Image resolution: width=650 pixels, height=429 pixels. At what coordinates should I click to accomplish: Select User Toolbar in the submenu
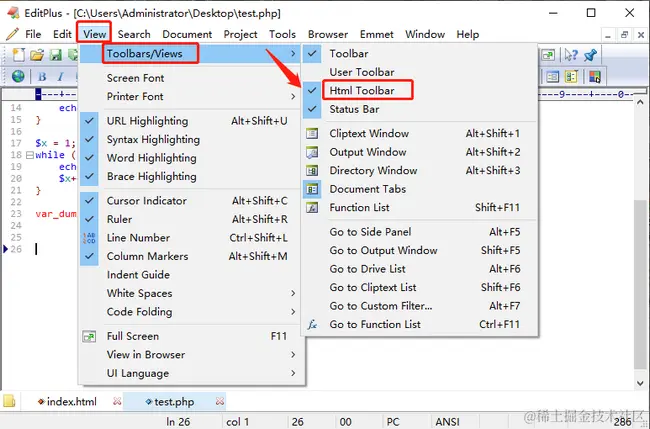point(420,72)
